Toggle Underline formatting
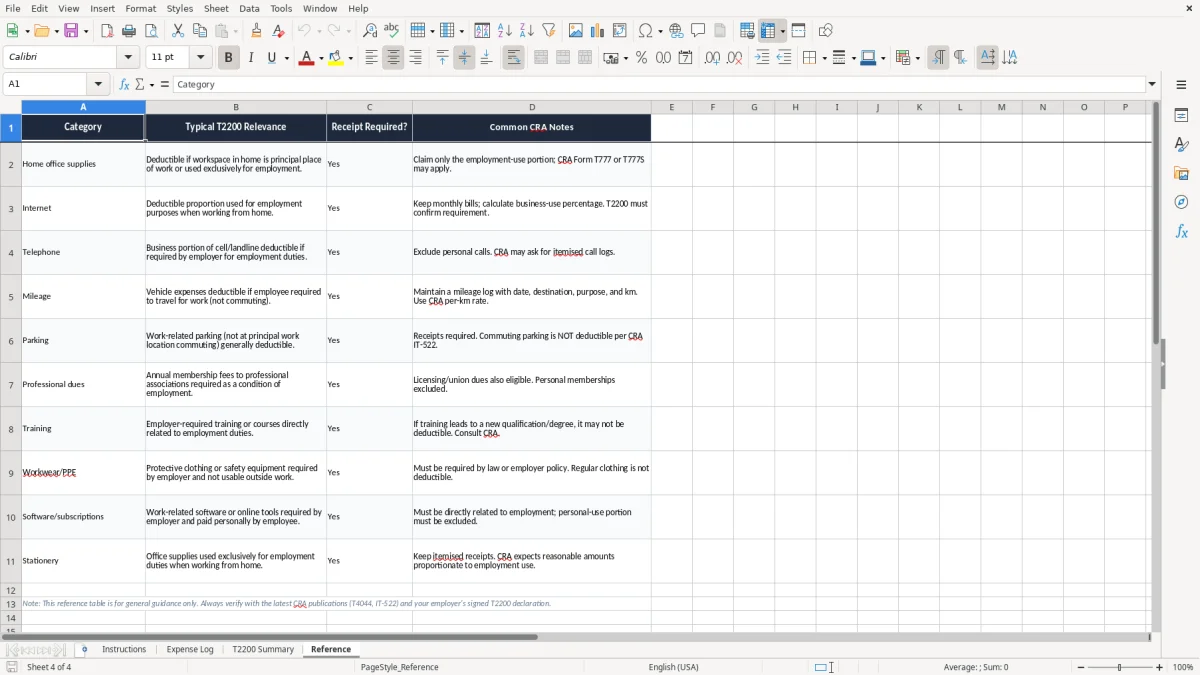 point(272,58)
